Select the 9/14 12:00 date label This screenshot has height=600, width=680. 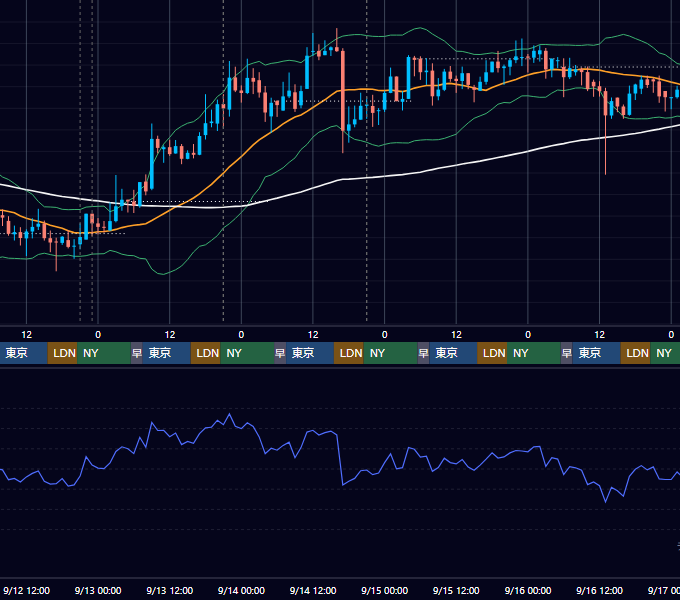[x=313, y=590]
